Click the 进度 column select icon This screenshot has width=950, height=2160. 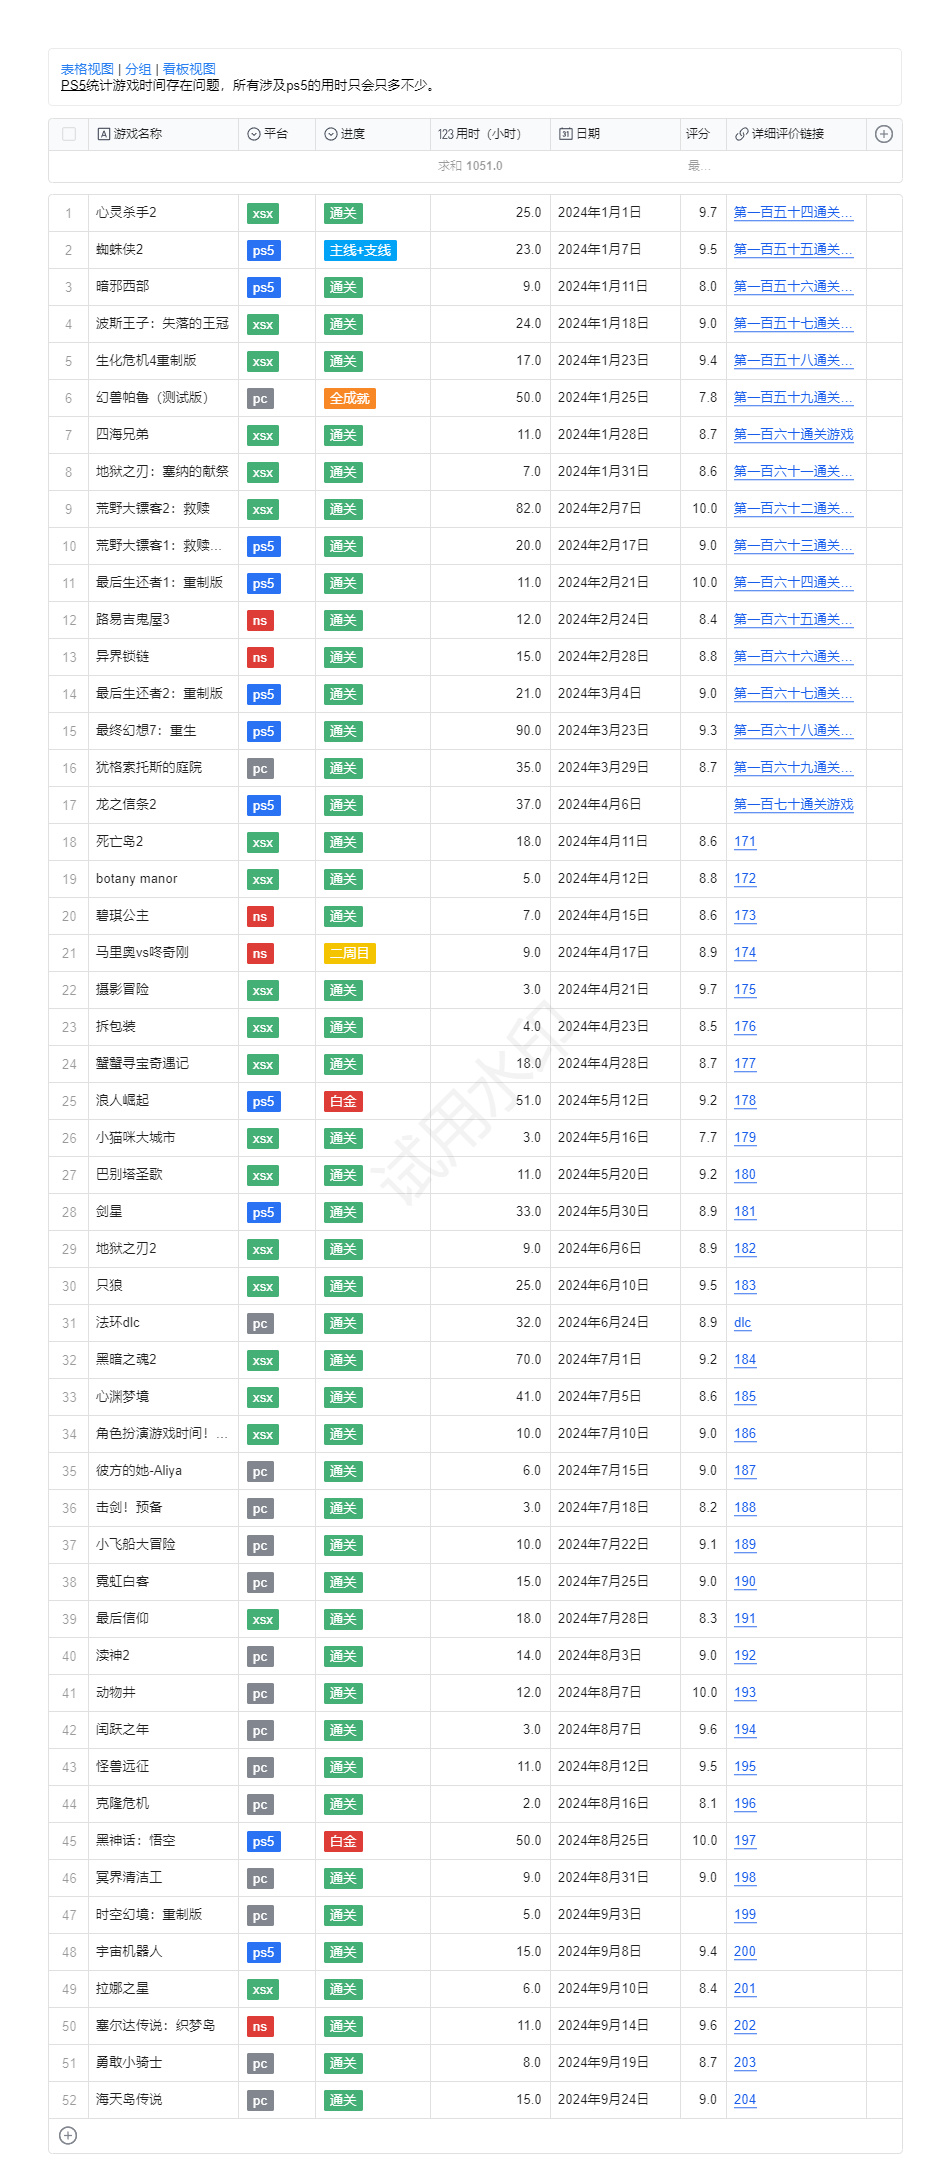(331, 134)
